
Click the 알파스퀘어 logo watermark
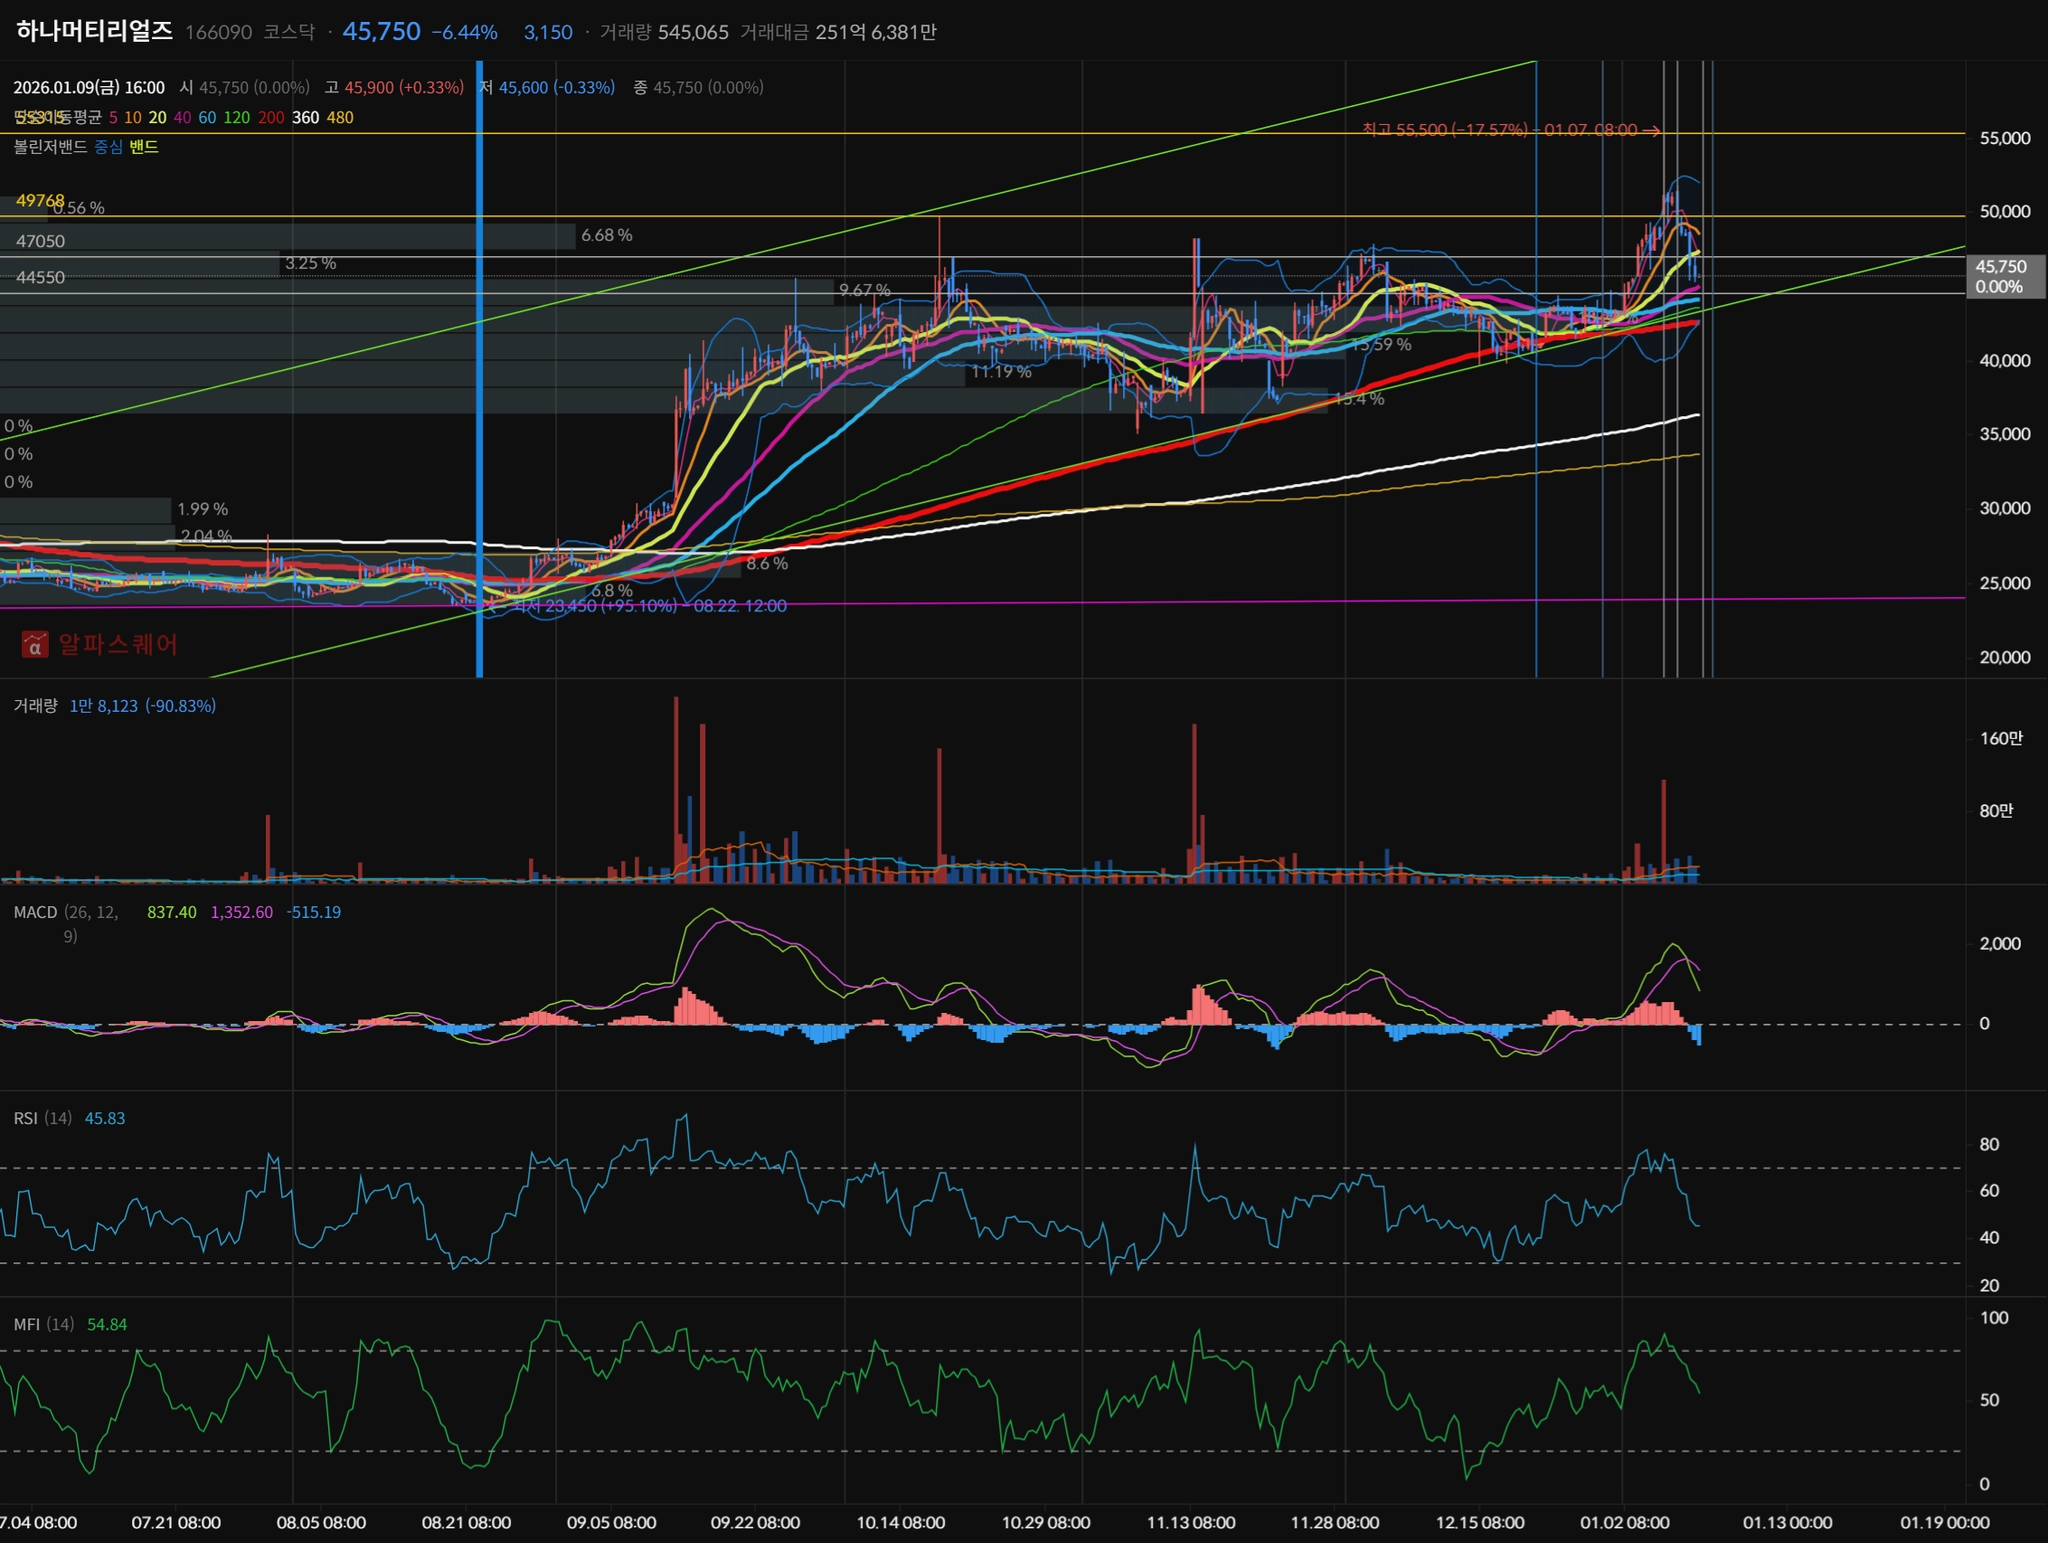pos(100,644)
